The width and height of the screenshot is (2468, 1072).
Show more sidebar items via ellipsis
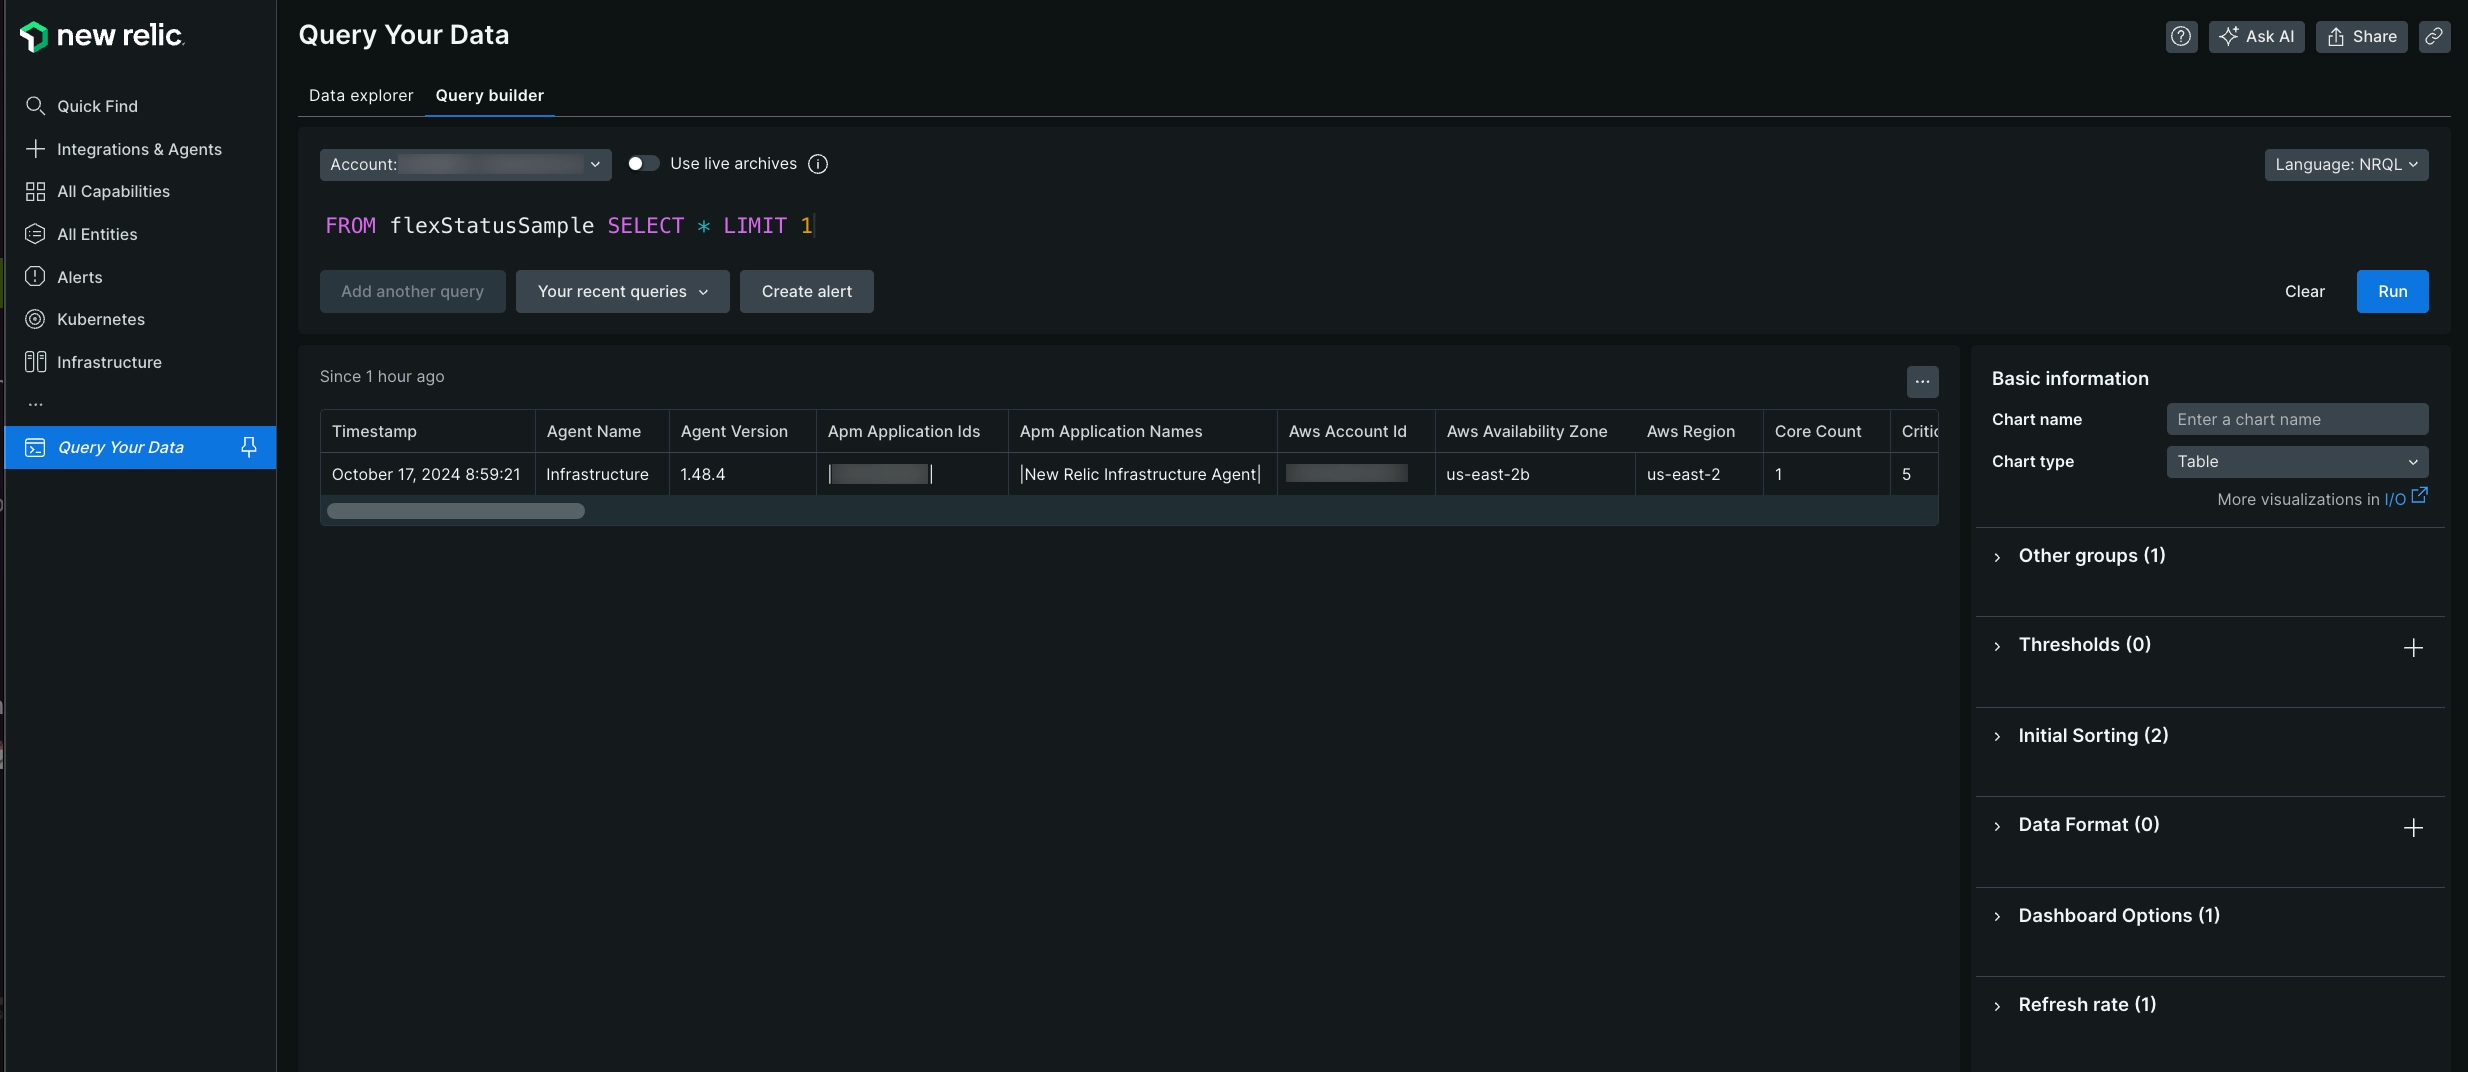pos(36,405)
